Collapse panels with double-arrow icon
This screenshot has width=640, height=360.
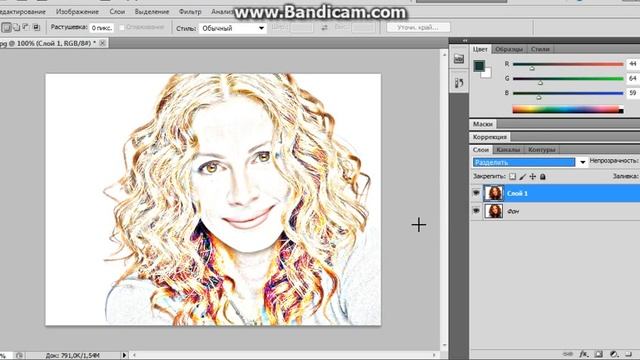(465, 40)
